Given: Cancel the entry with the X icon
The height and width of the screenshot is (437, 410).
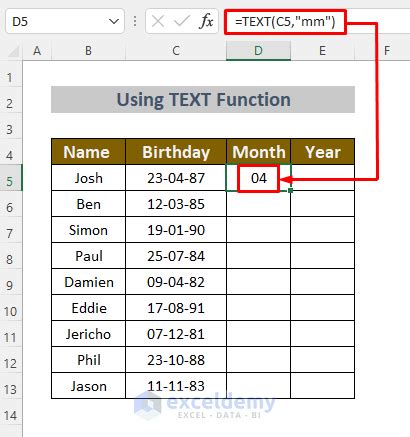Looking at the screenshot, I should click(158, 22).
